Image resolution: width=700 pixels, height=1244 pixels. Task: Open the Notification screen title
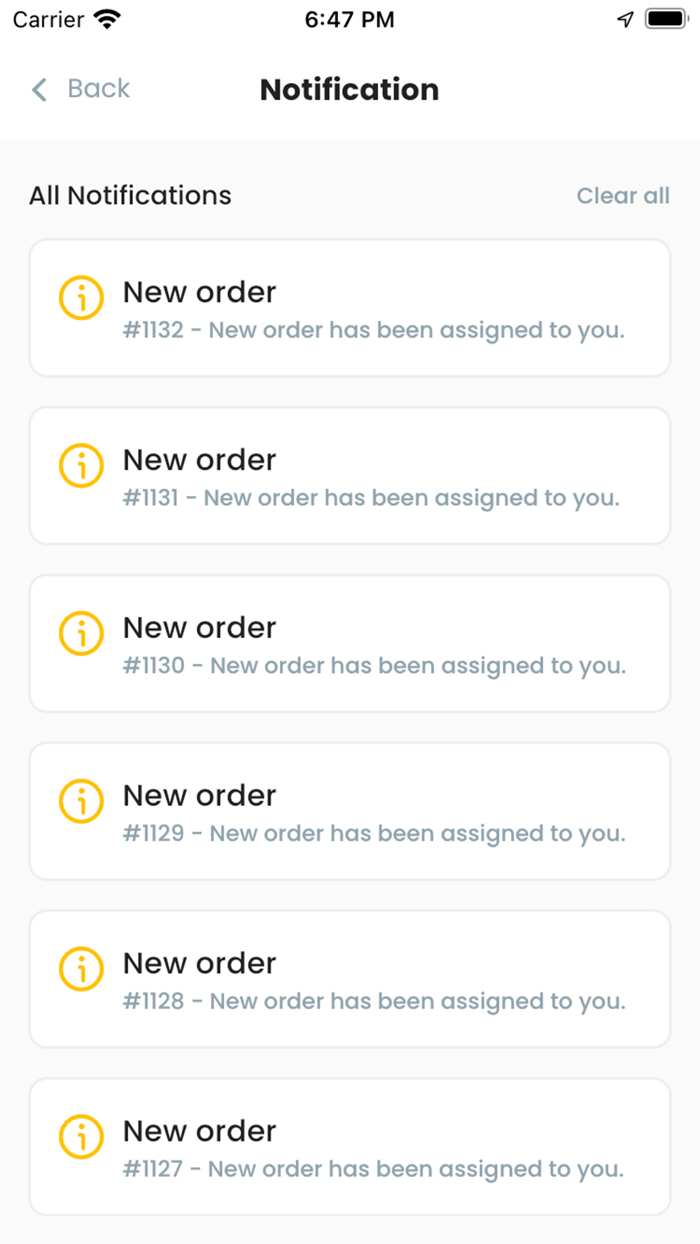pos(349,90)
